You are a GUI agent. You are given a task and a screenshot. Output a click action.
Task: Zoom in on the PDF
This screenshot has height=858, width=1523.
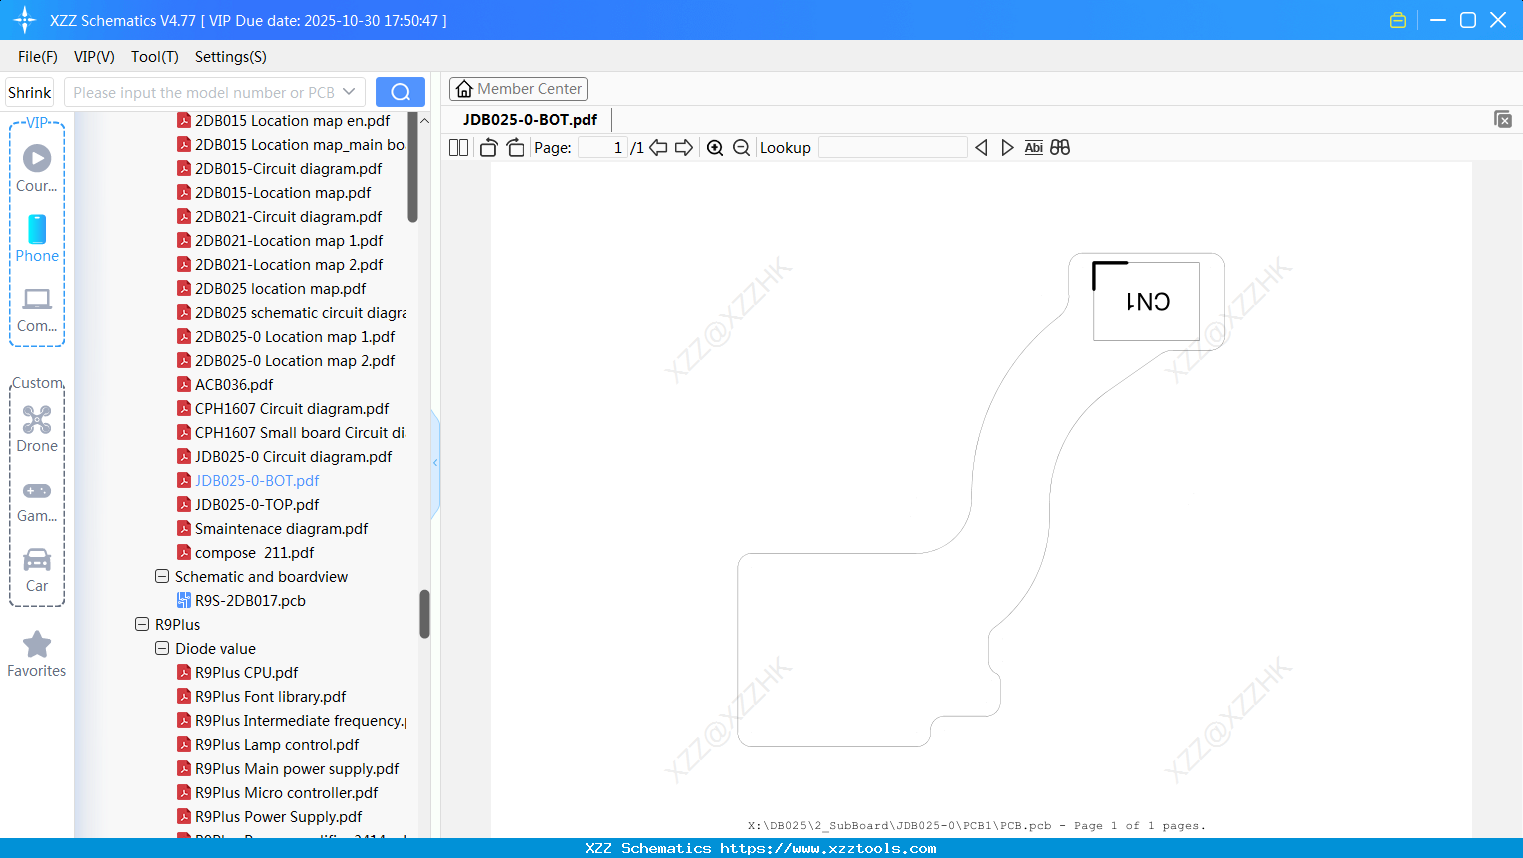(715, 148)
